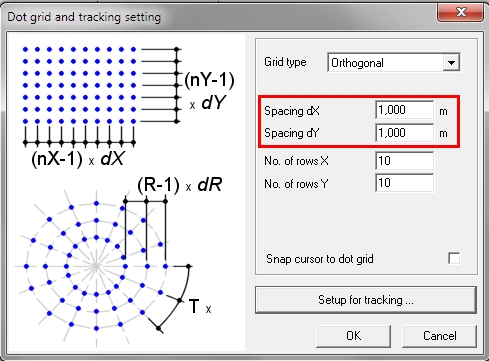This screenshot has height=361, width=489.
Task: Cancel the dot grid dialog
Action: pyautogui.click(x=439, y=336)
